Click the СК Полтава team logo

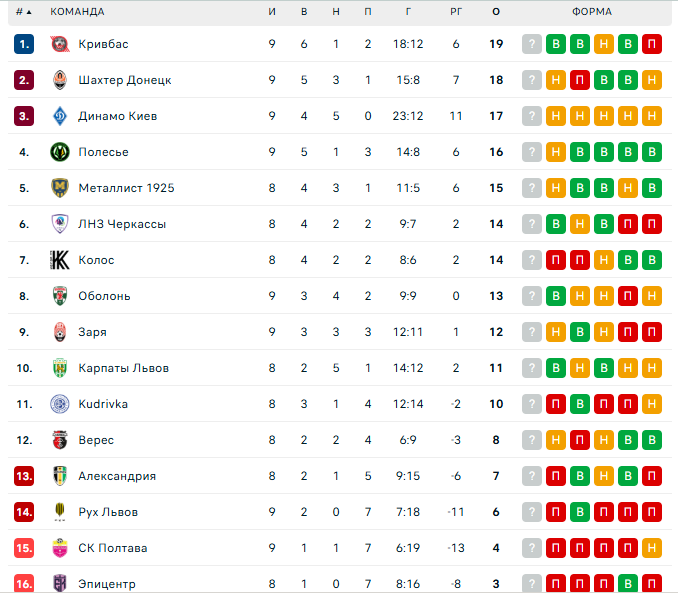coord(59,548)
